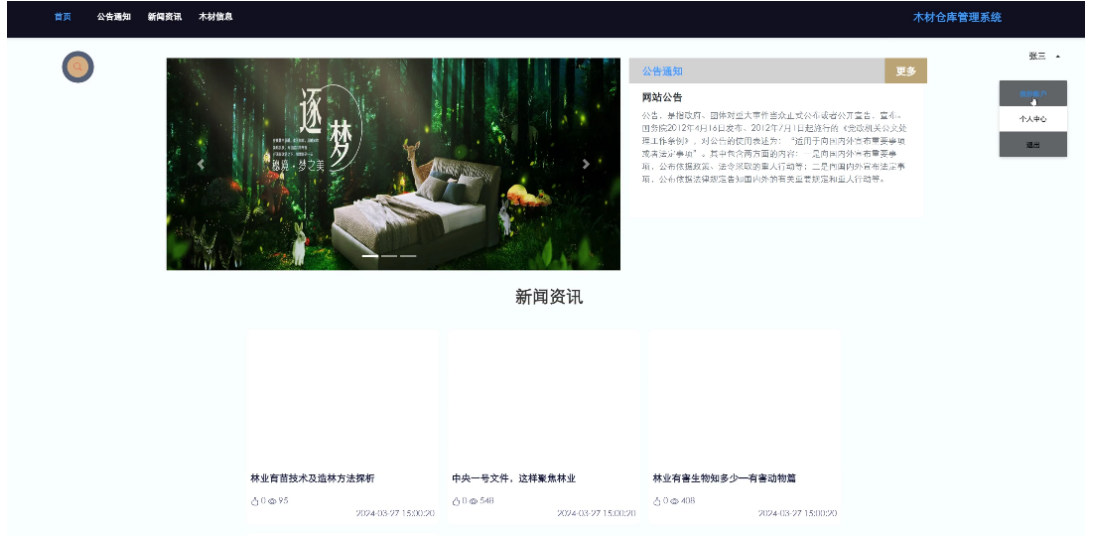Click view count 95 on first news card
The height and width of the screenshot is (545, 1109).
pos(283,501)
